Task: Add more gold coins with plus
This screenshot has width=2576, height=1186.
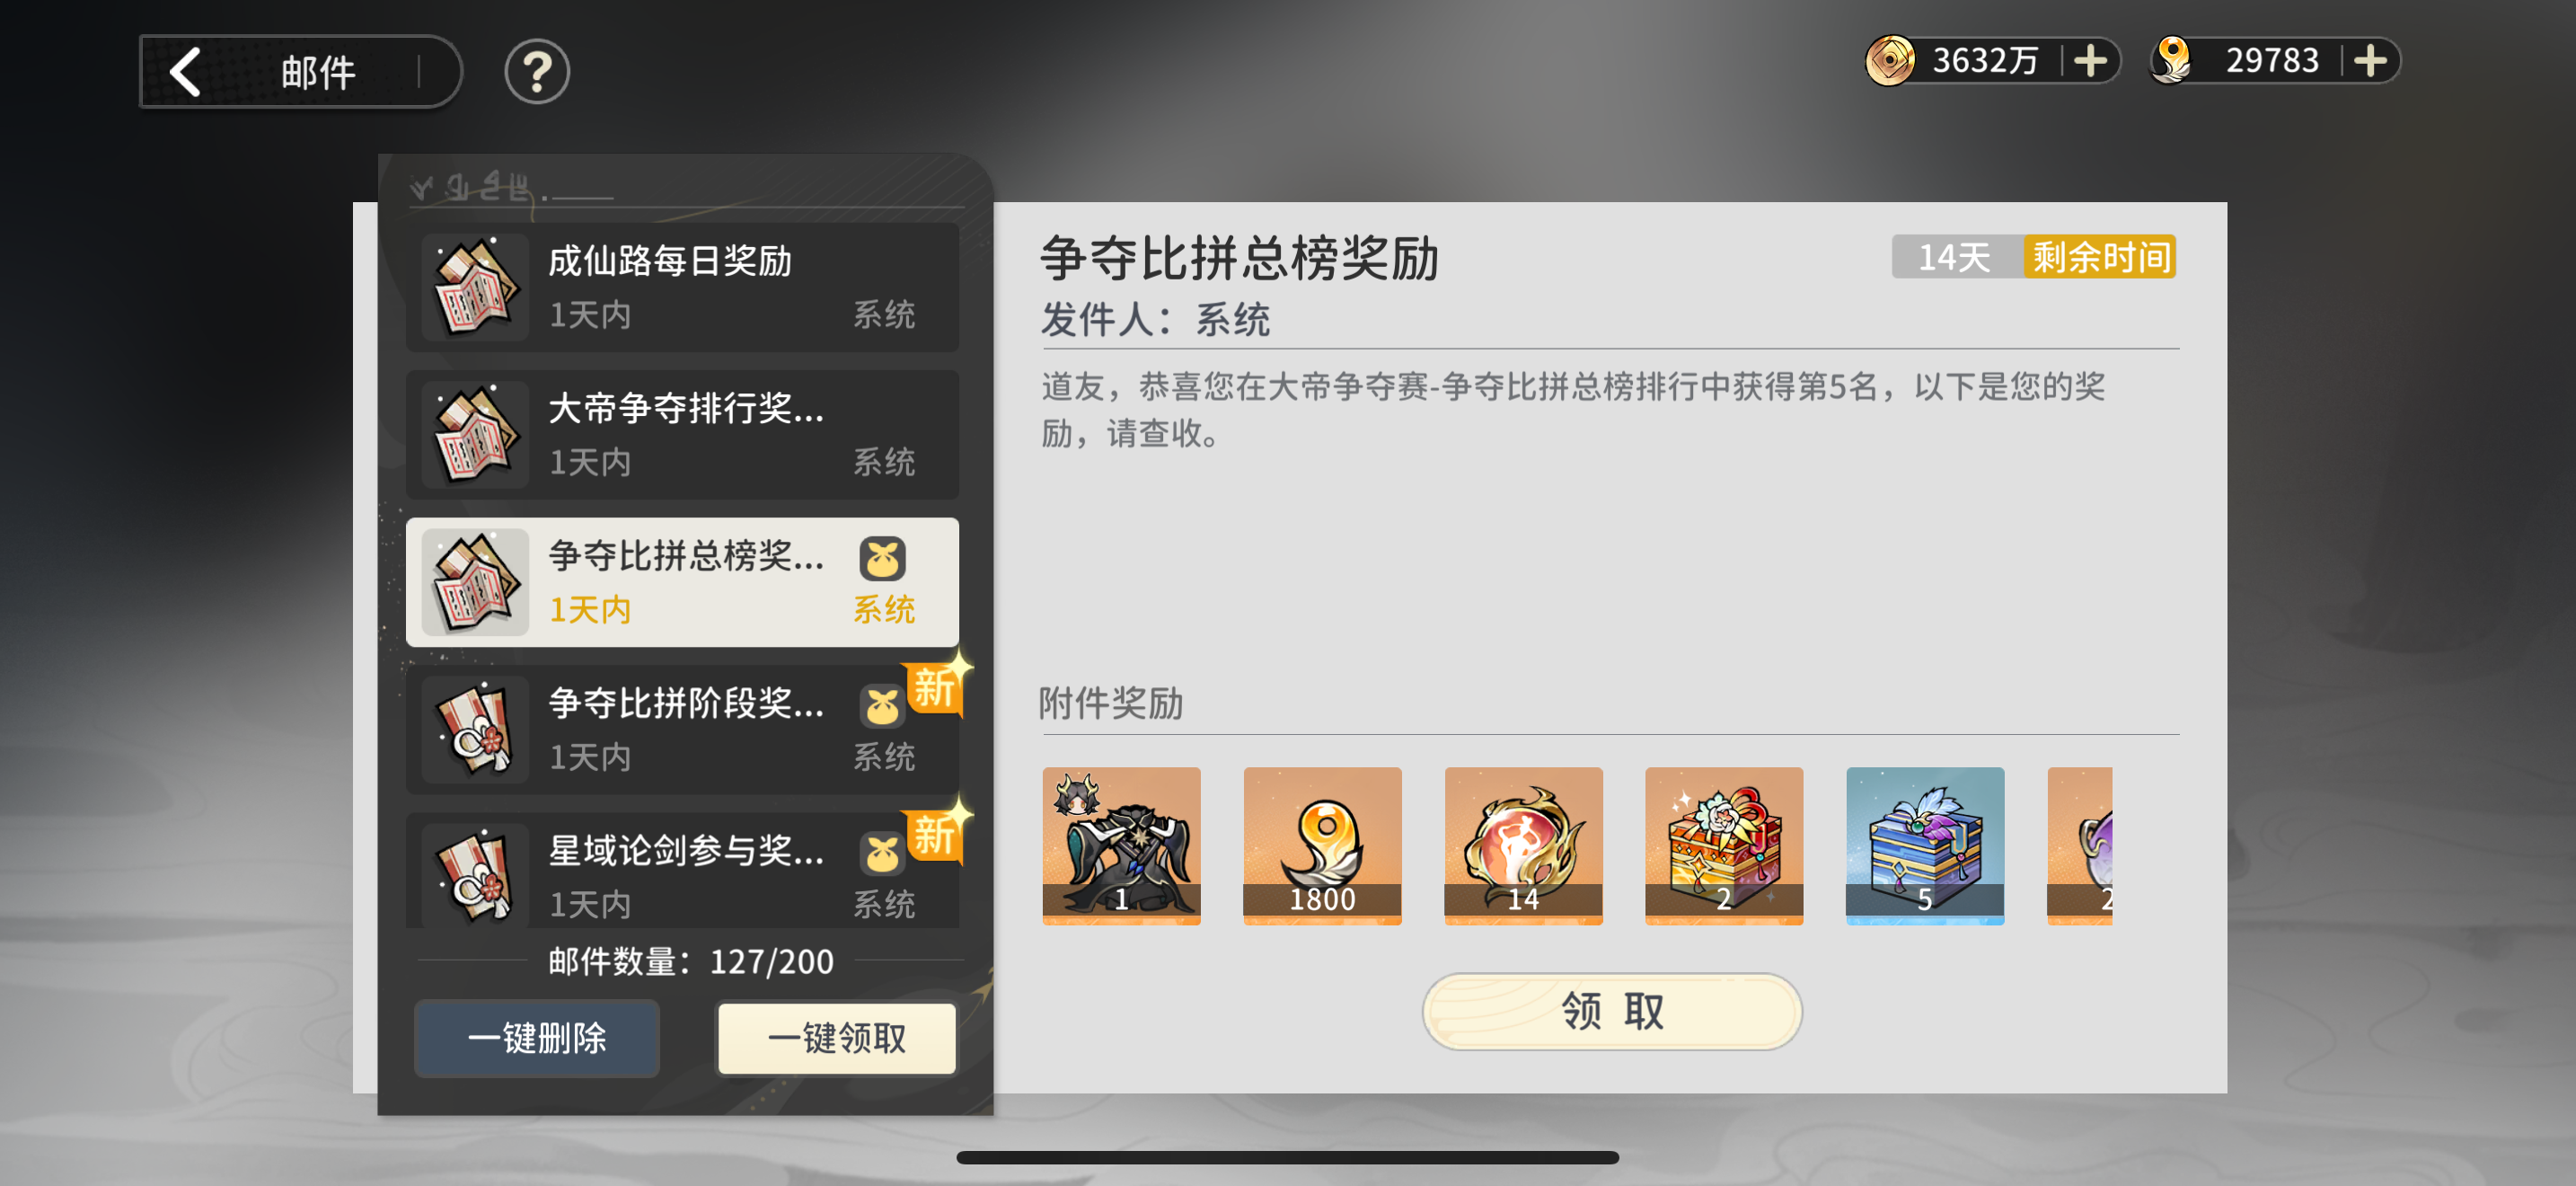Action: (2090, 61)
